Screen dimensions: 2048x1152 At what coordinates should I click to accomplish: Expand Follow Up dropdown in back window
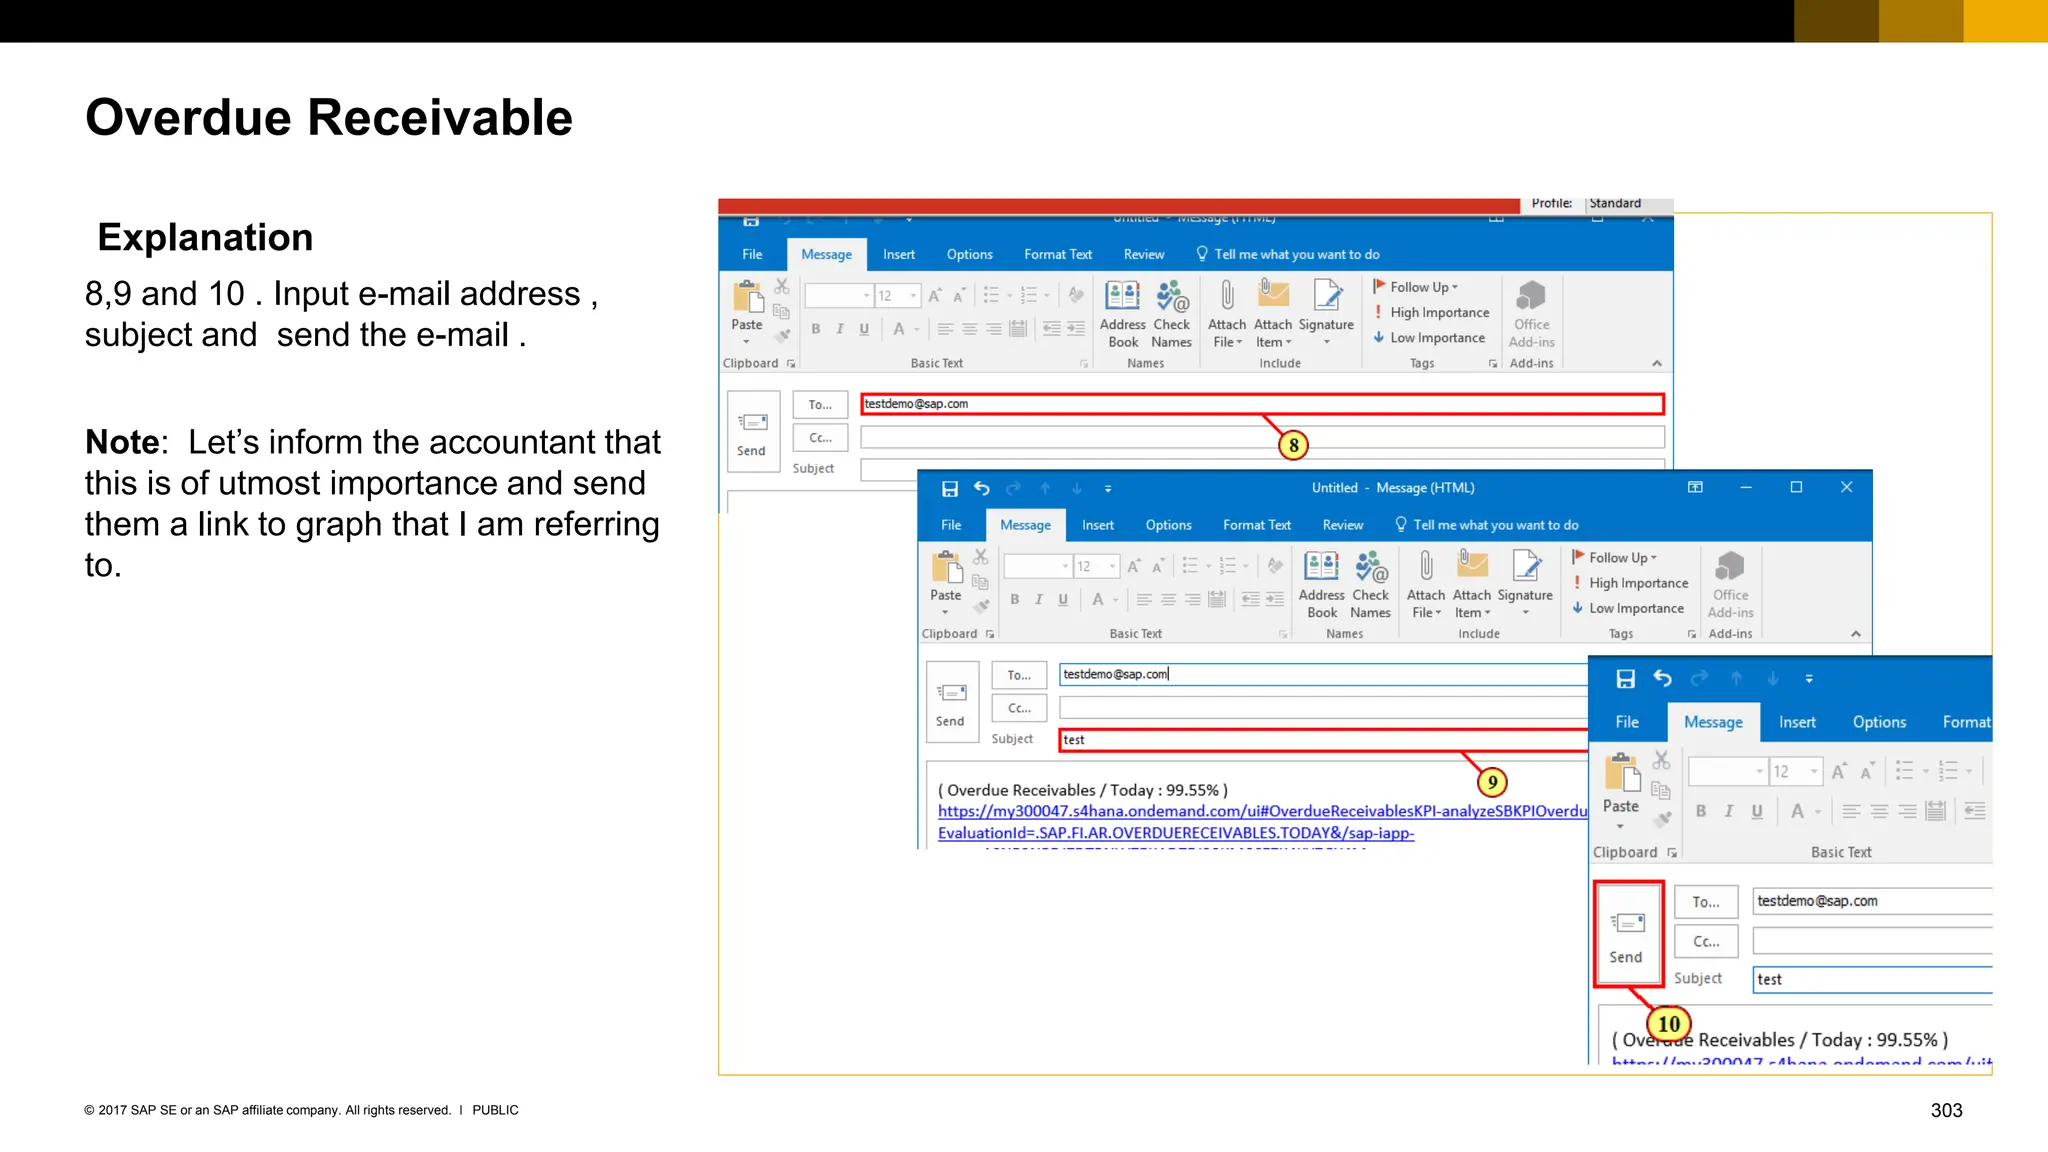(x=1415, y=287)
